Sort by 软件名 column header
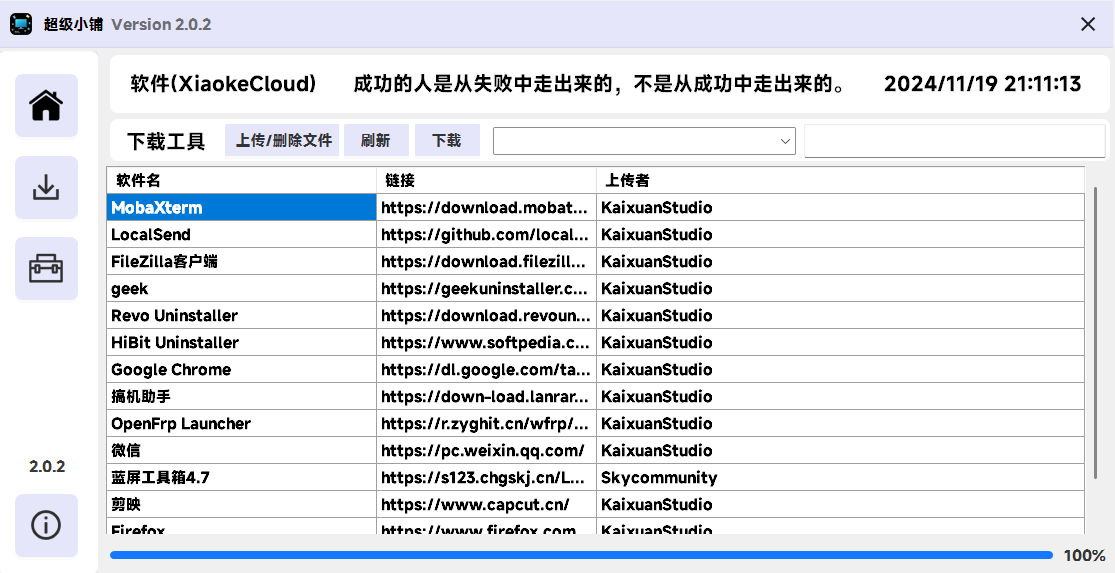 241,180
